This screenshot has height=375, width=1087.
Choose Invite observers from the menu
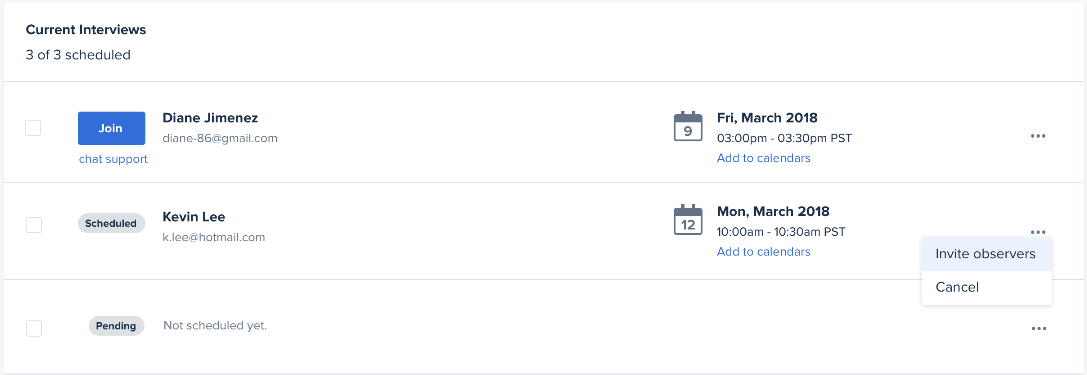pos(986,254)
